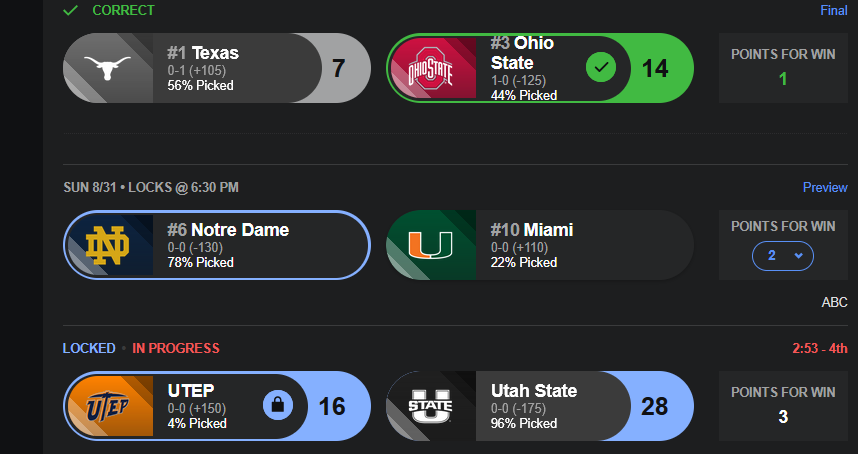Click the Notre Dame ND logo
This screenshot has height=454, width=858.
point(107,245)
